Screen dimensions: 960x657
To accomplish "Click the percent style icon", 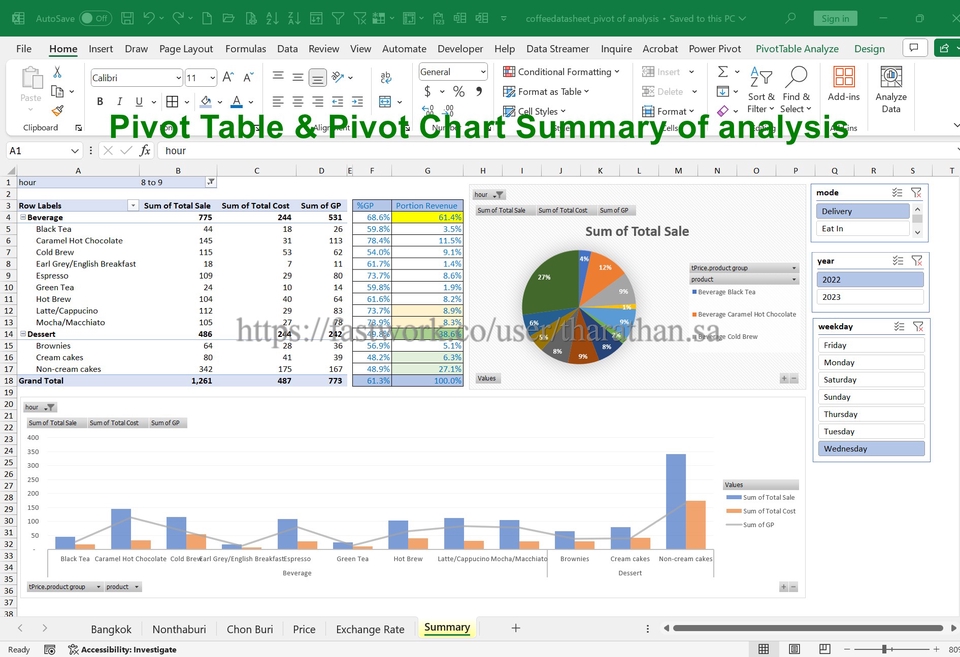I will click(458, 91).
